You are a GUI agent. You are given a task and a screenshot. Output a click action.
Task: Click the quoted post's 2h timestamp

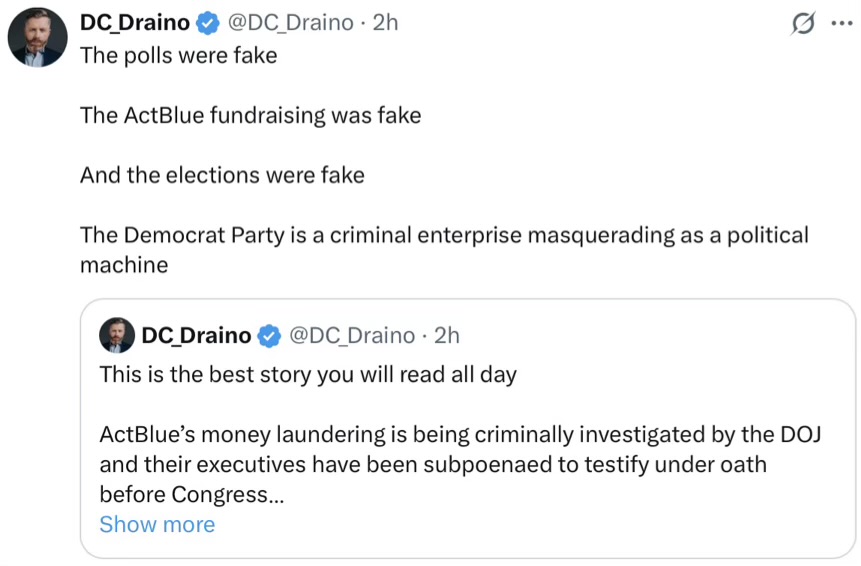[x=446, y=335]
